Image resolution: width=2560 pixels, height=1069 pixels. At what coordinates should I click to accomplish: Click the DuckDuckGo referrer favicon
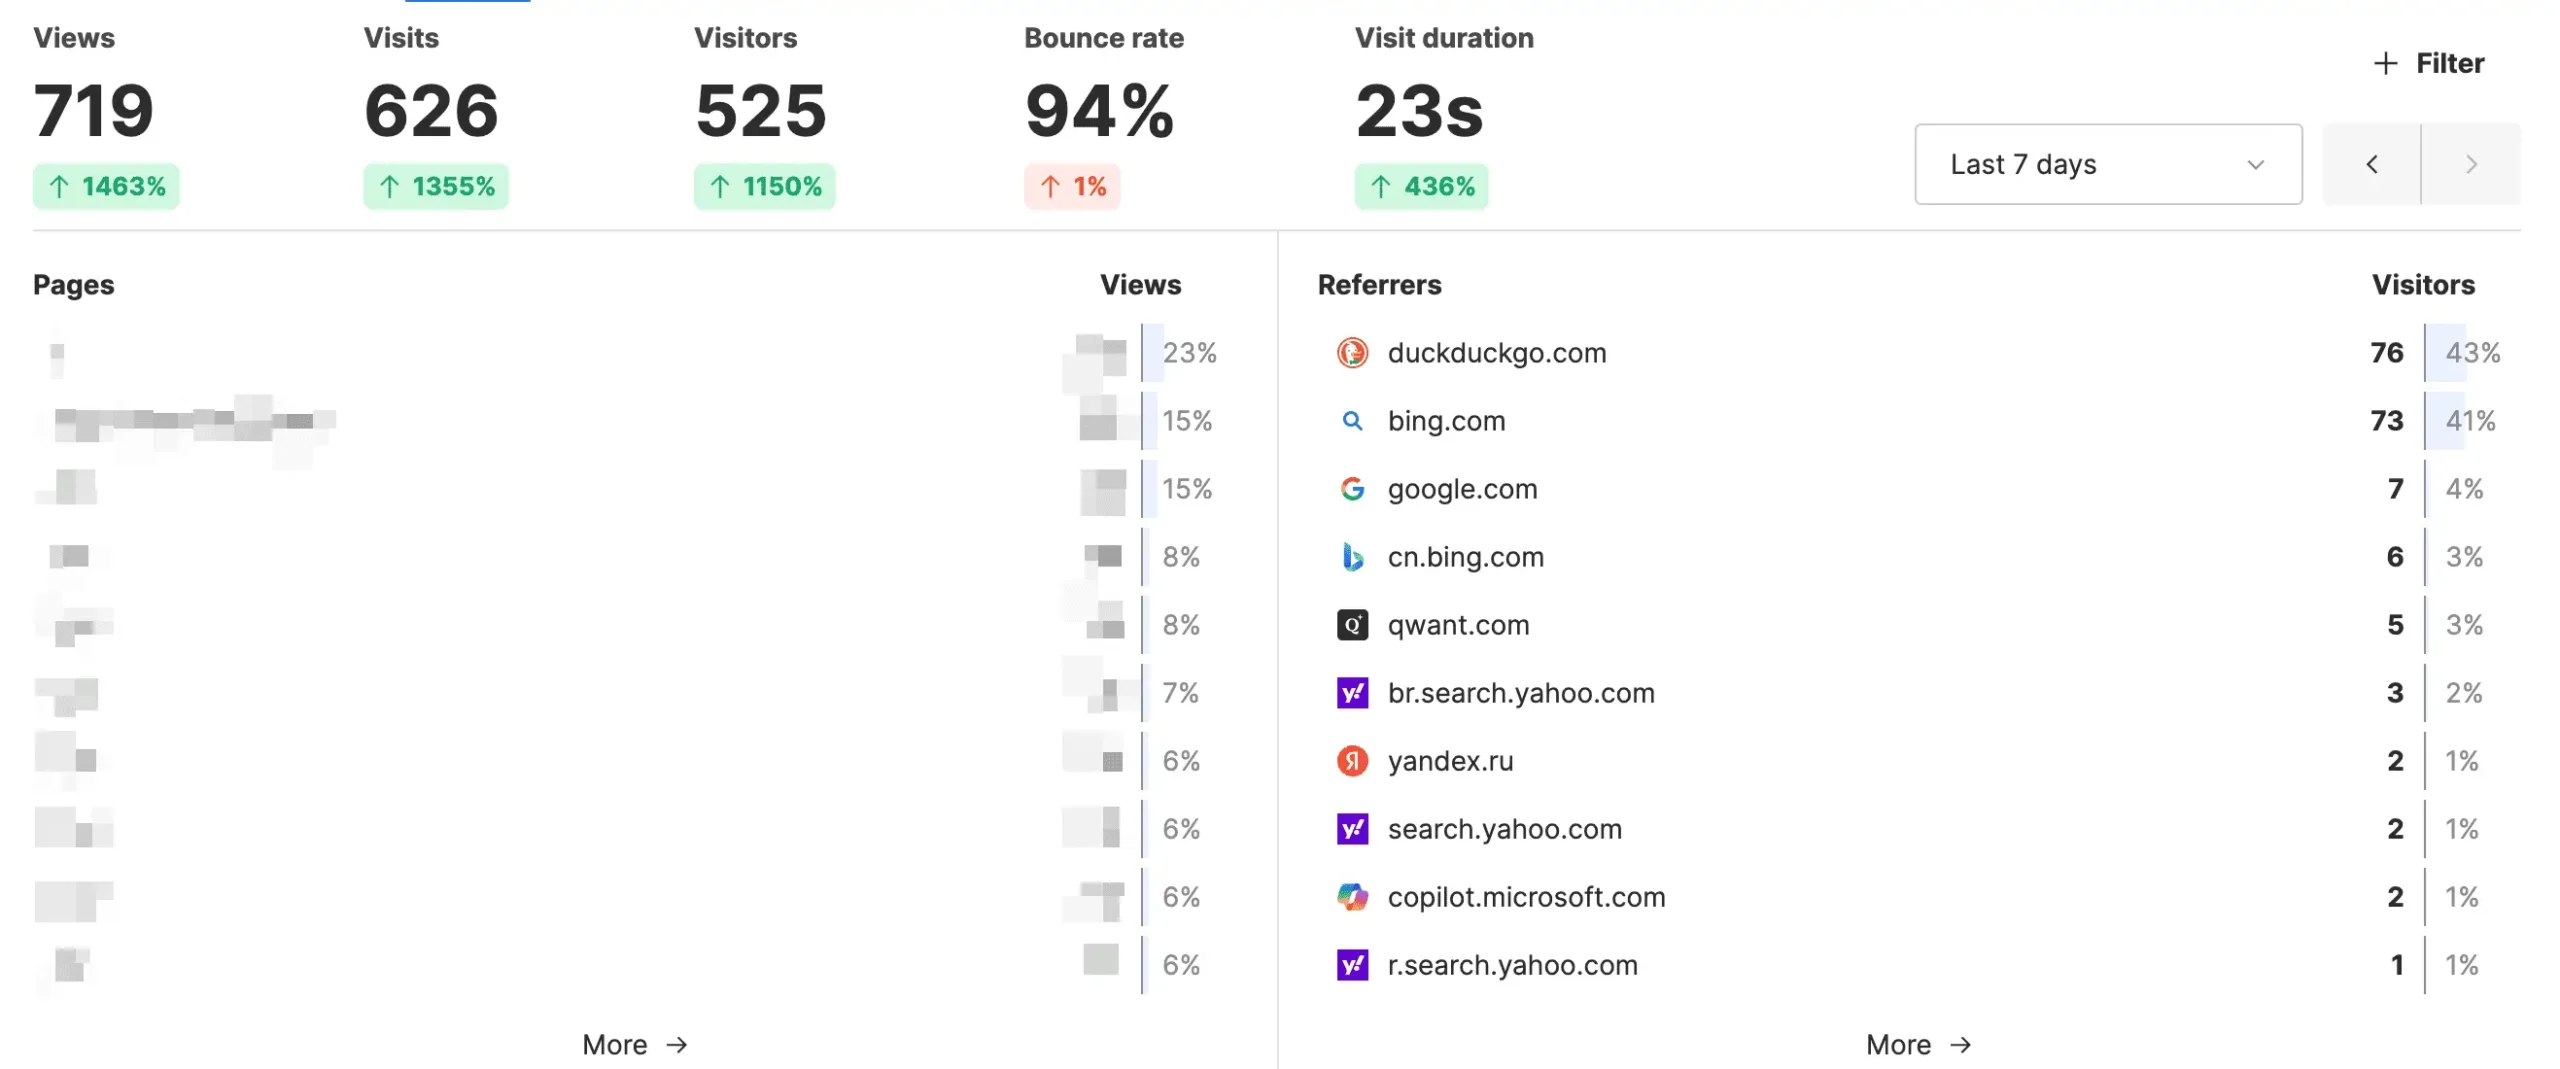[1352, 353]
